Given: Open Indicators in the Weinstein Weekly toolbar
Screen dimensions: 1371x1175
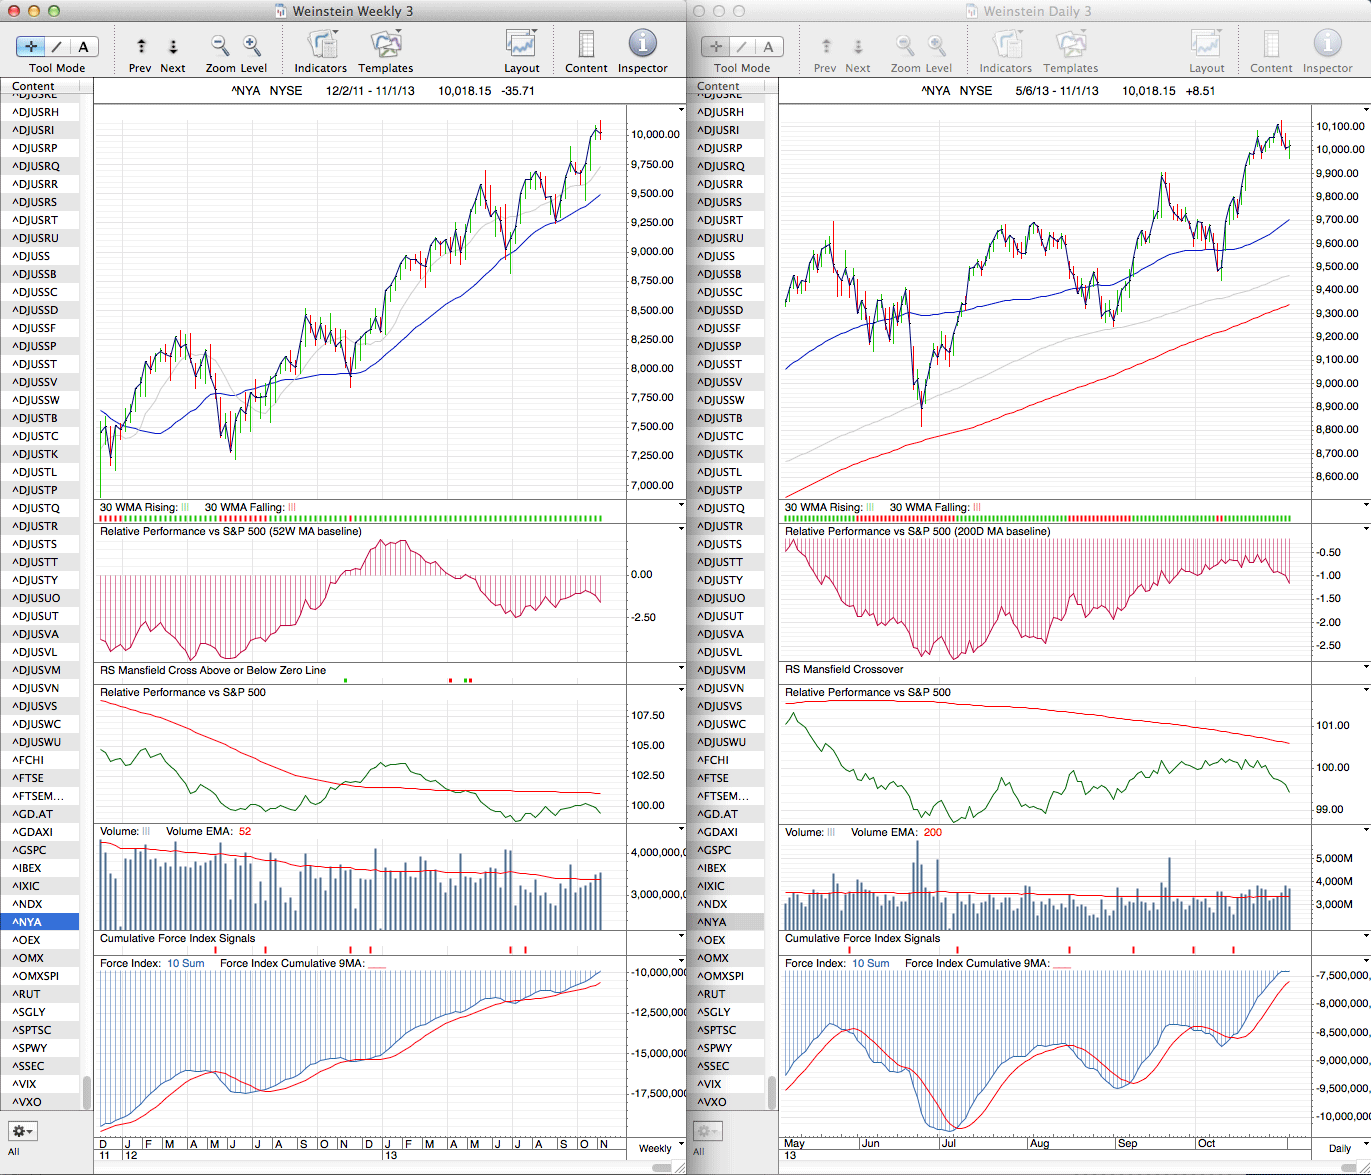Looking at the screenshot, I should [321, 45].
